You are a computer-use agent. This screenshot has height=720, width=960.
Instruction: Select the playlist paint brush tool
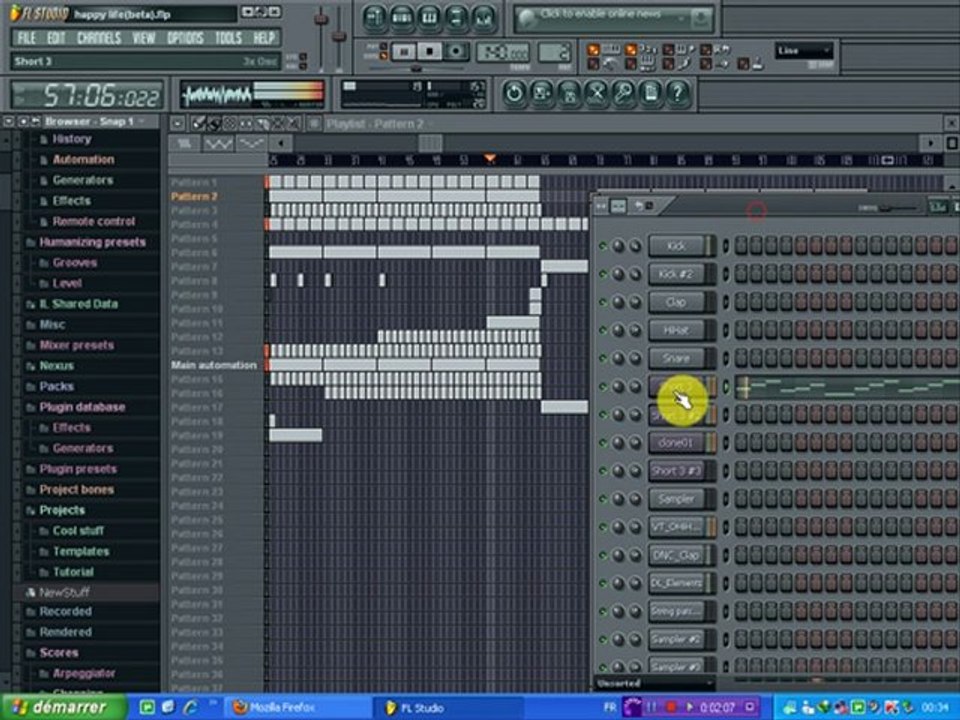[214, 124]
